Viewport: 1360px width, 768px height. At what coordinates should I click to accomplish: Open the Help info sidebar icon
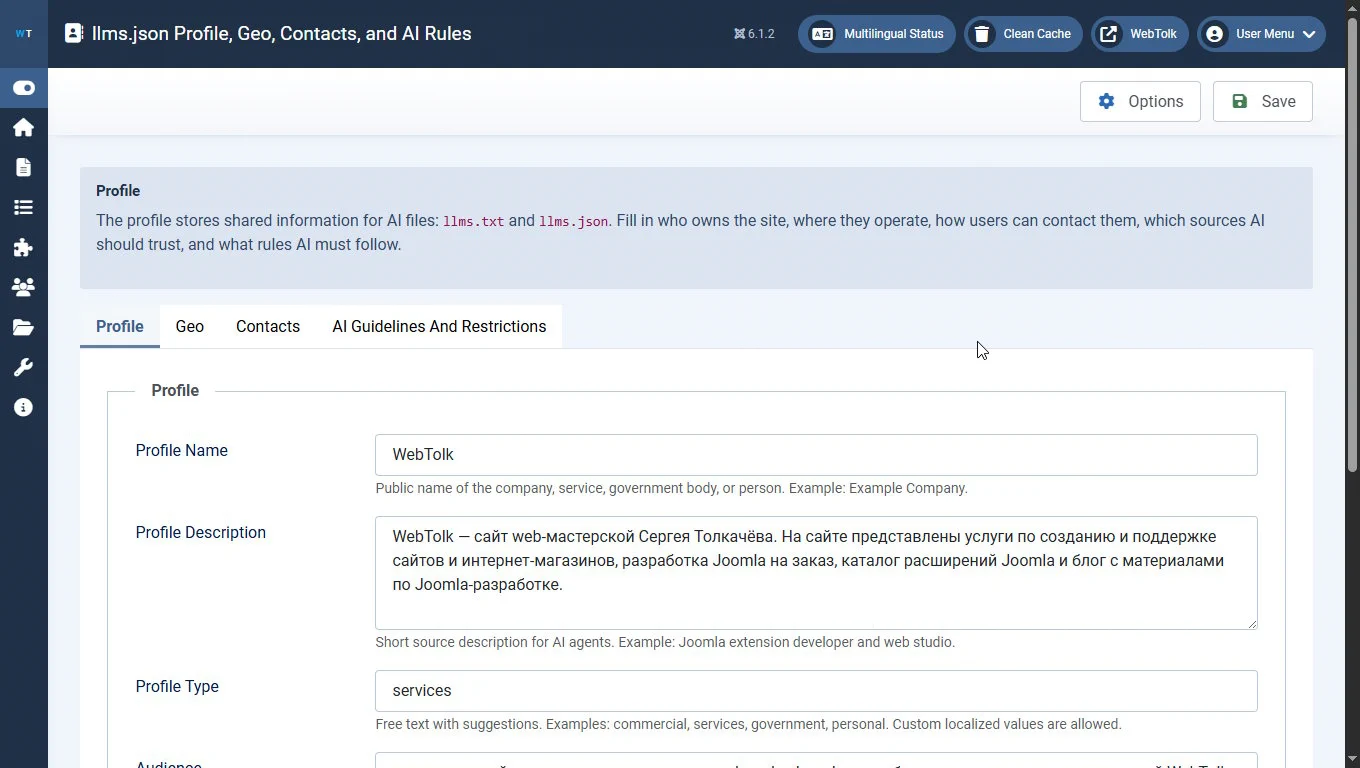(x=24, y=408)
